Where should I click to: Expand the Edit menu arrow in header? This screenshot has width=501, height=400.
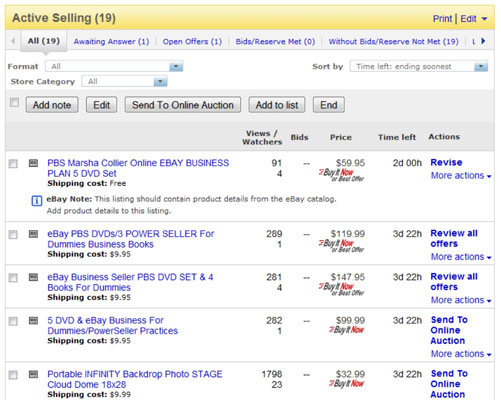[484, 19]
